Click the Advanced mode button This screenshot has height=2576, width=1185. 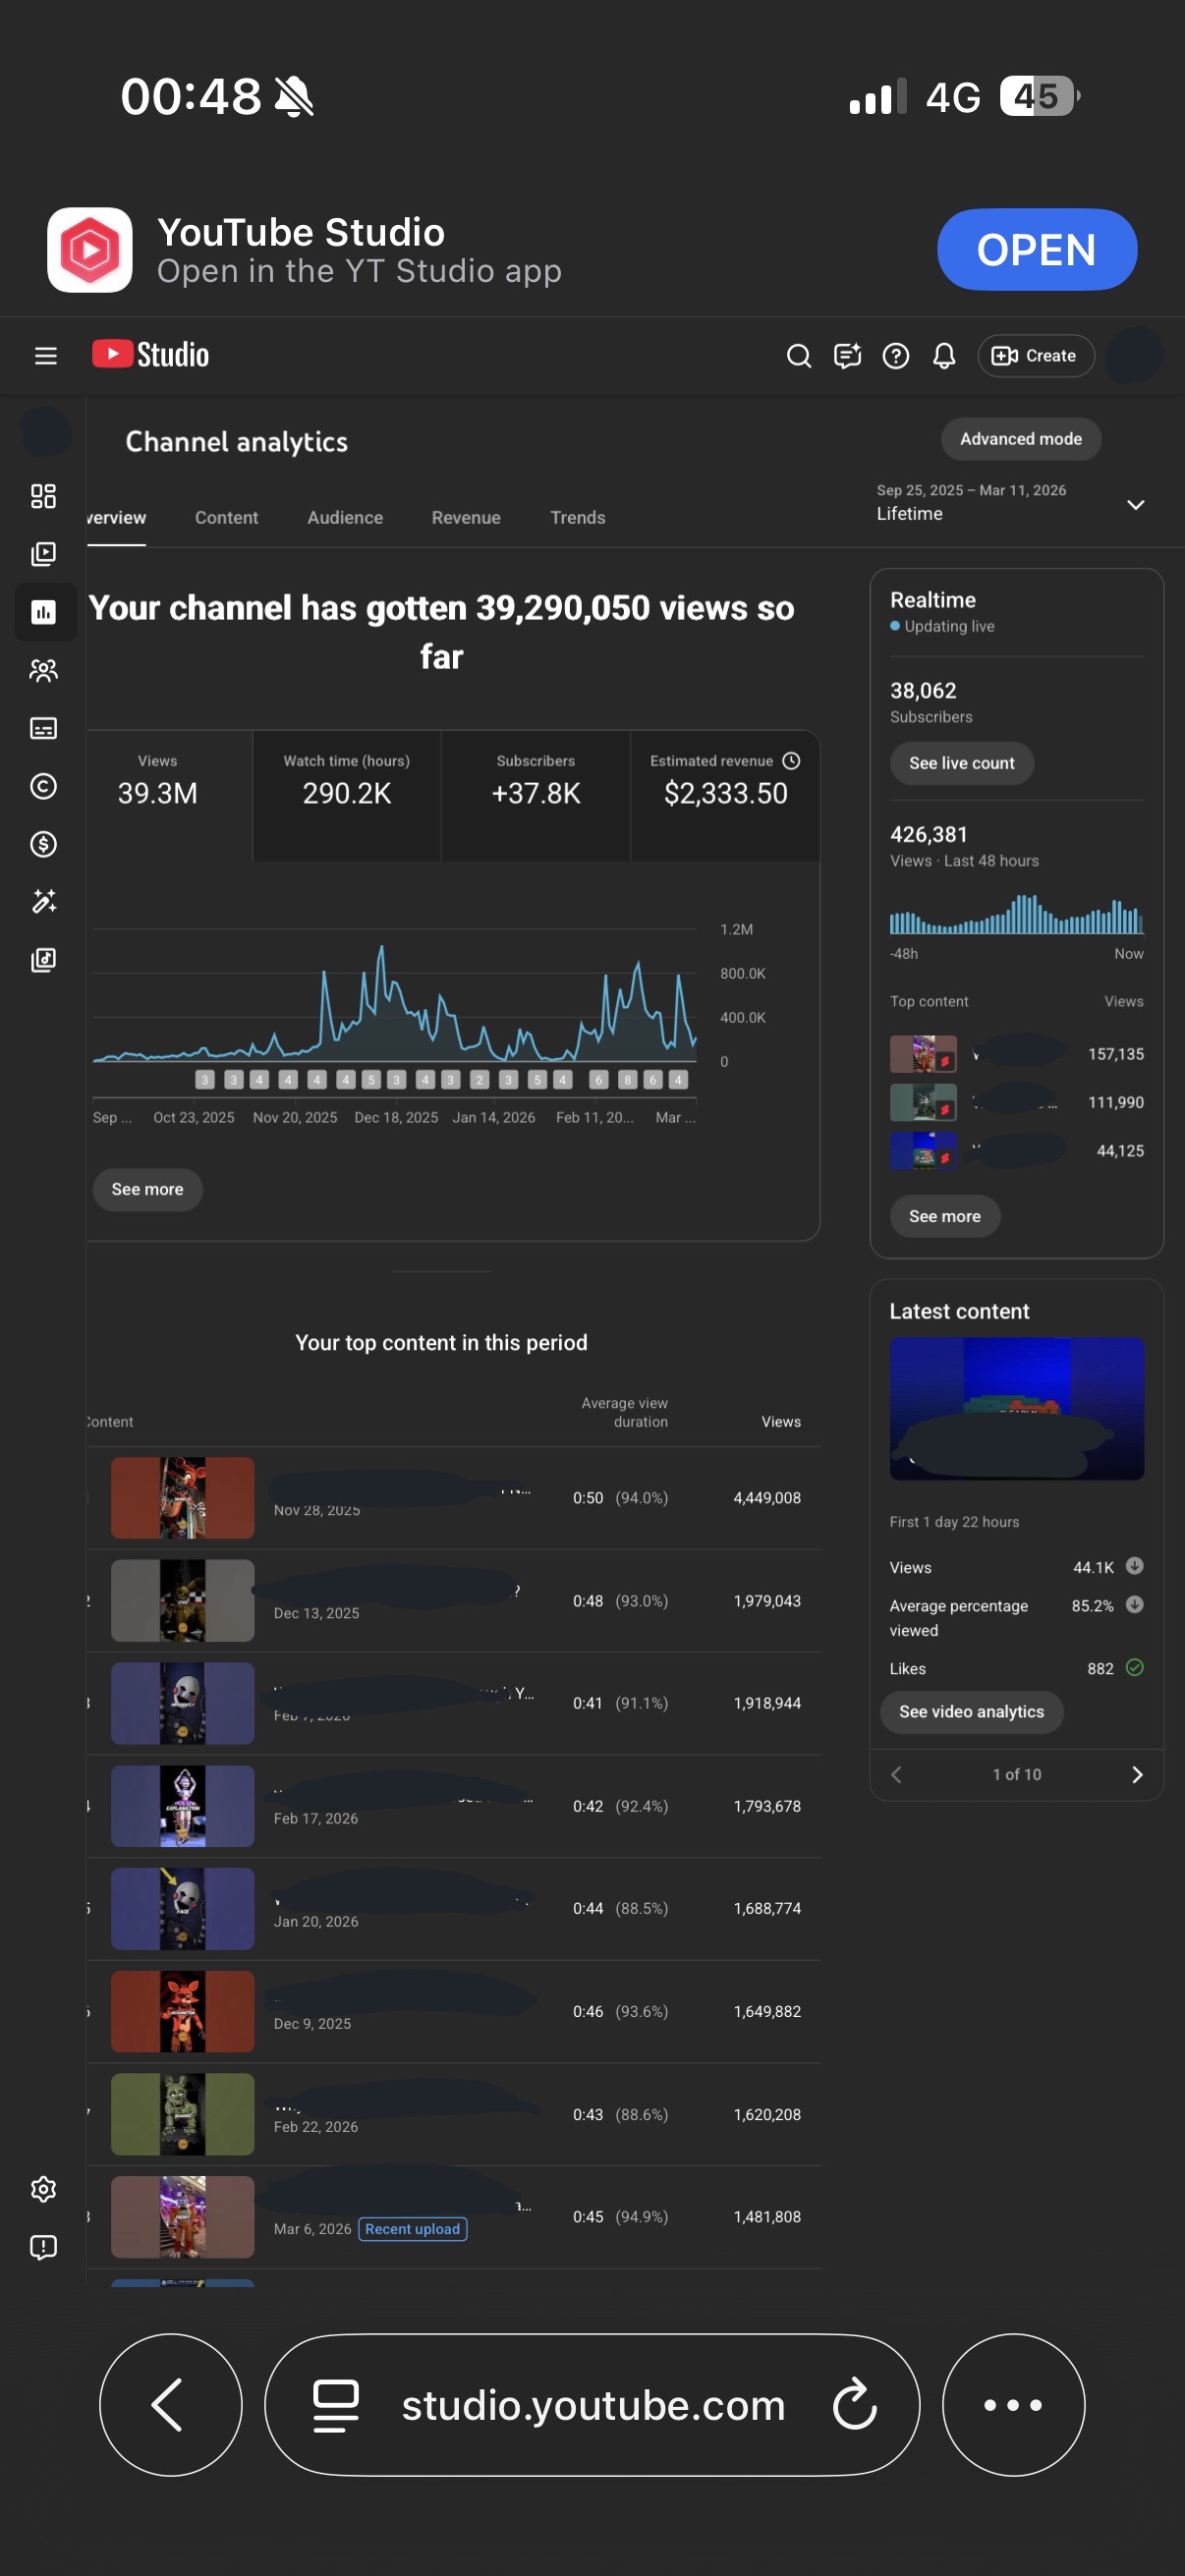[1020, 439]
